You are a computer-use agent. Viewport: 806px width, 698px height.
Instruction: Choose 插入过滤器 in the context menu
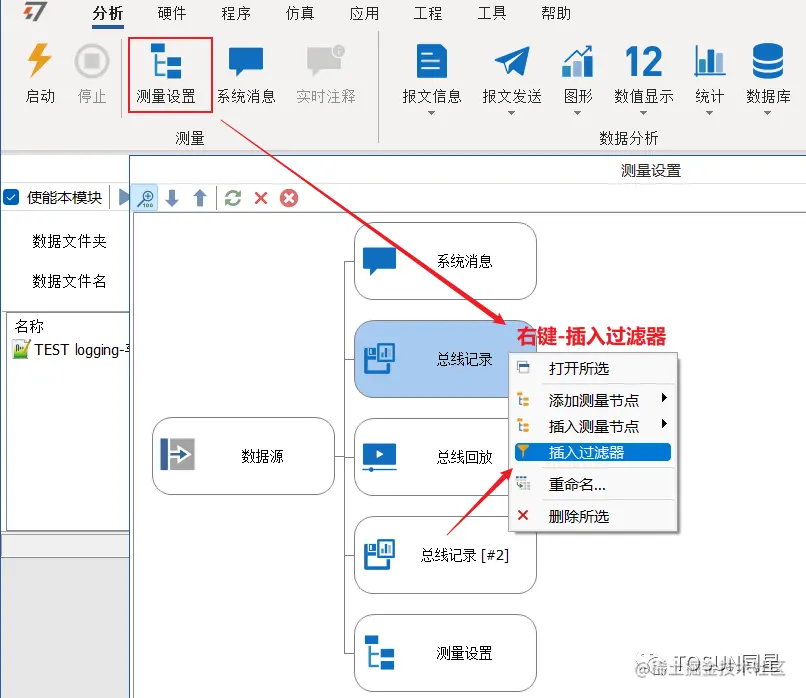[x=593, y=452]
